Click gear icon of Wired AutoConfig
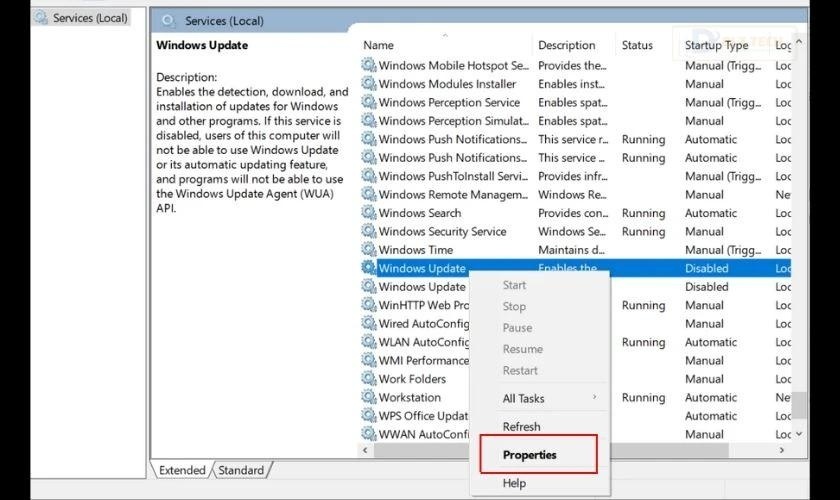Screen dimensions: 840x500 pyautogui.click(x=369, y=323)
